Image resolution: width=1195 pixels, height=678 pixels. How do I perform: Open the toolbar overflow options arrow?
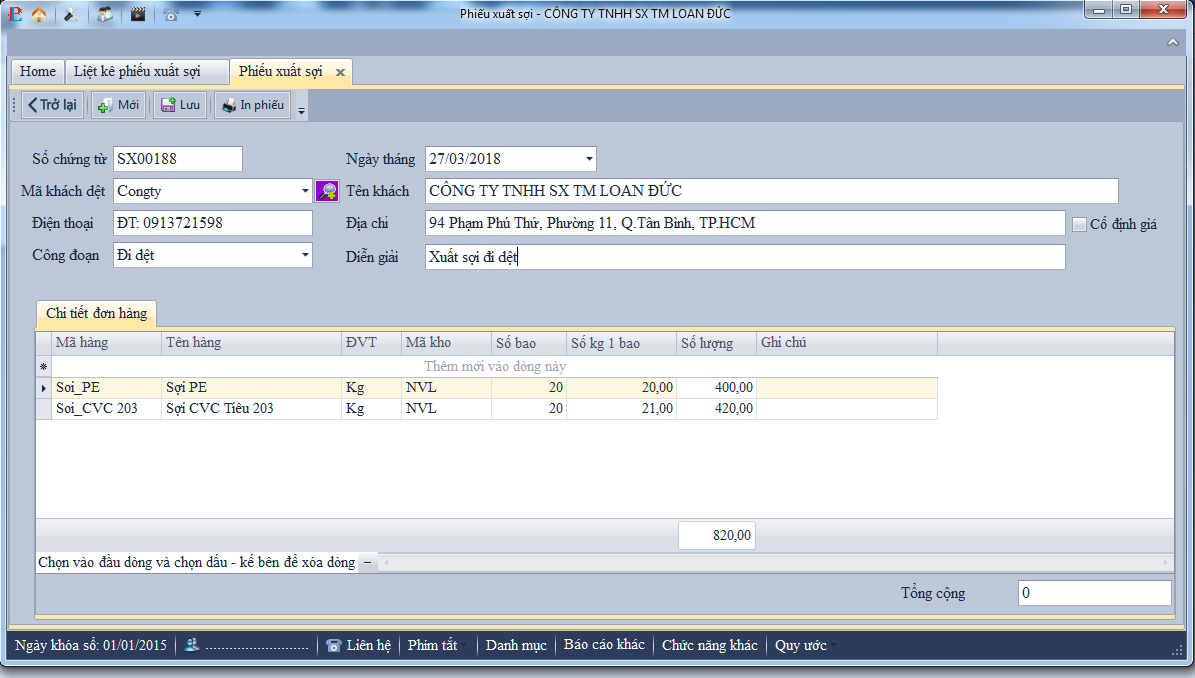[x=301, y=110]
